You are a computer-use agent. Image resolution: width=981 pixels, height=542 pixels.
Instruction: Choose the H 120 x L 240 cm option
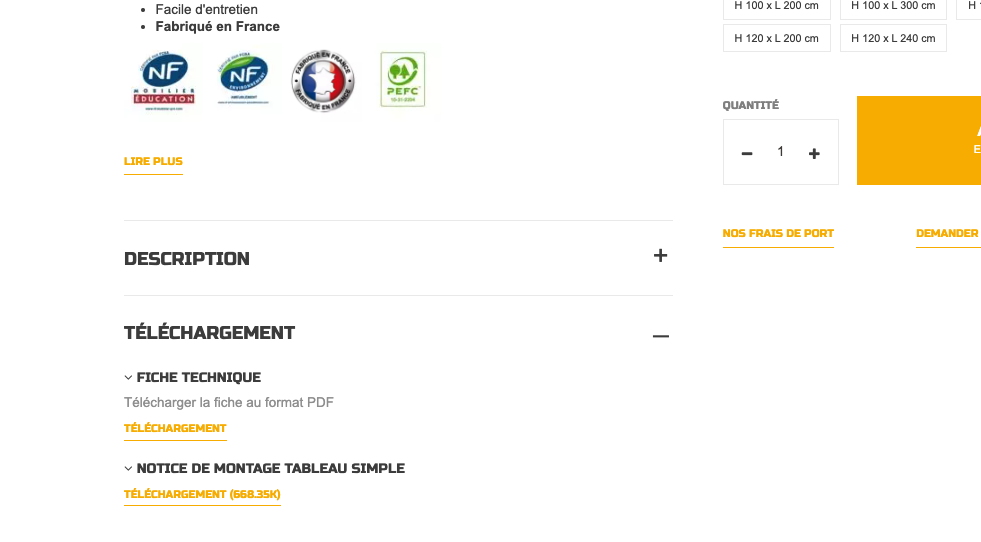click(x=893, y=38)
